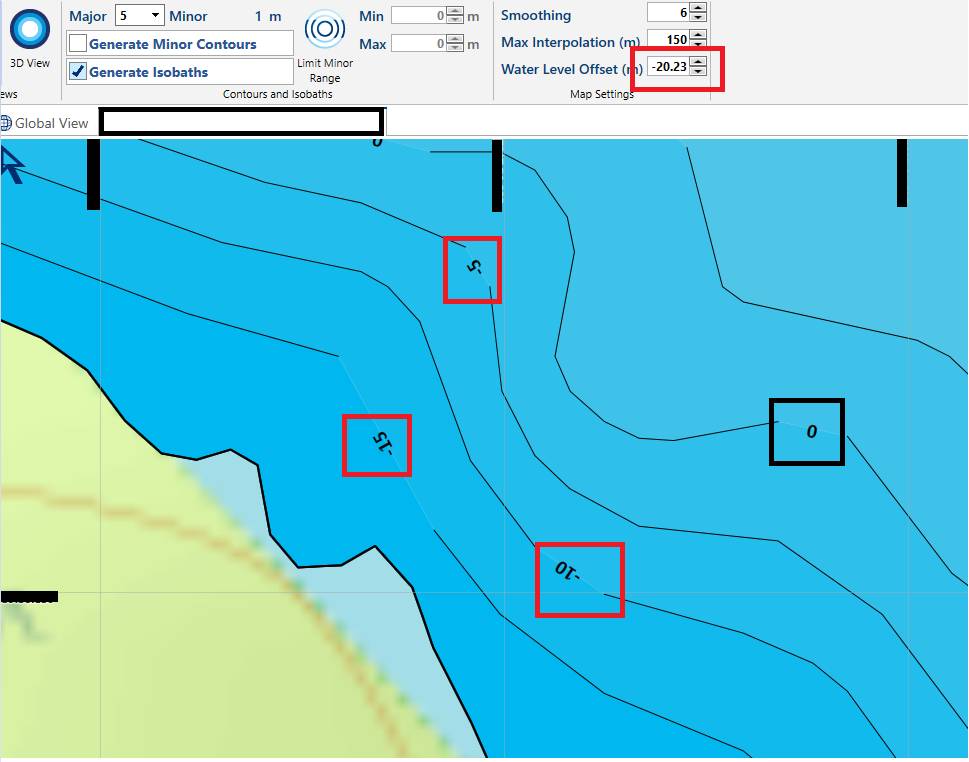969x762 pixels.
Task: Click the Max range input field
Action: pyautogui.click(x=418, y=44)
